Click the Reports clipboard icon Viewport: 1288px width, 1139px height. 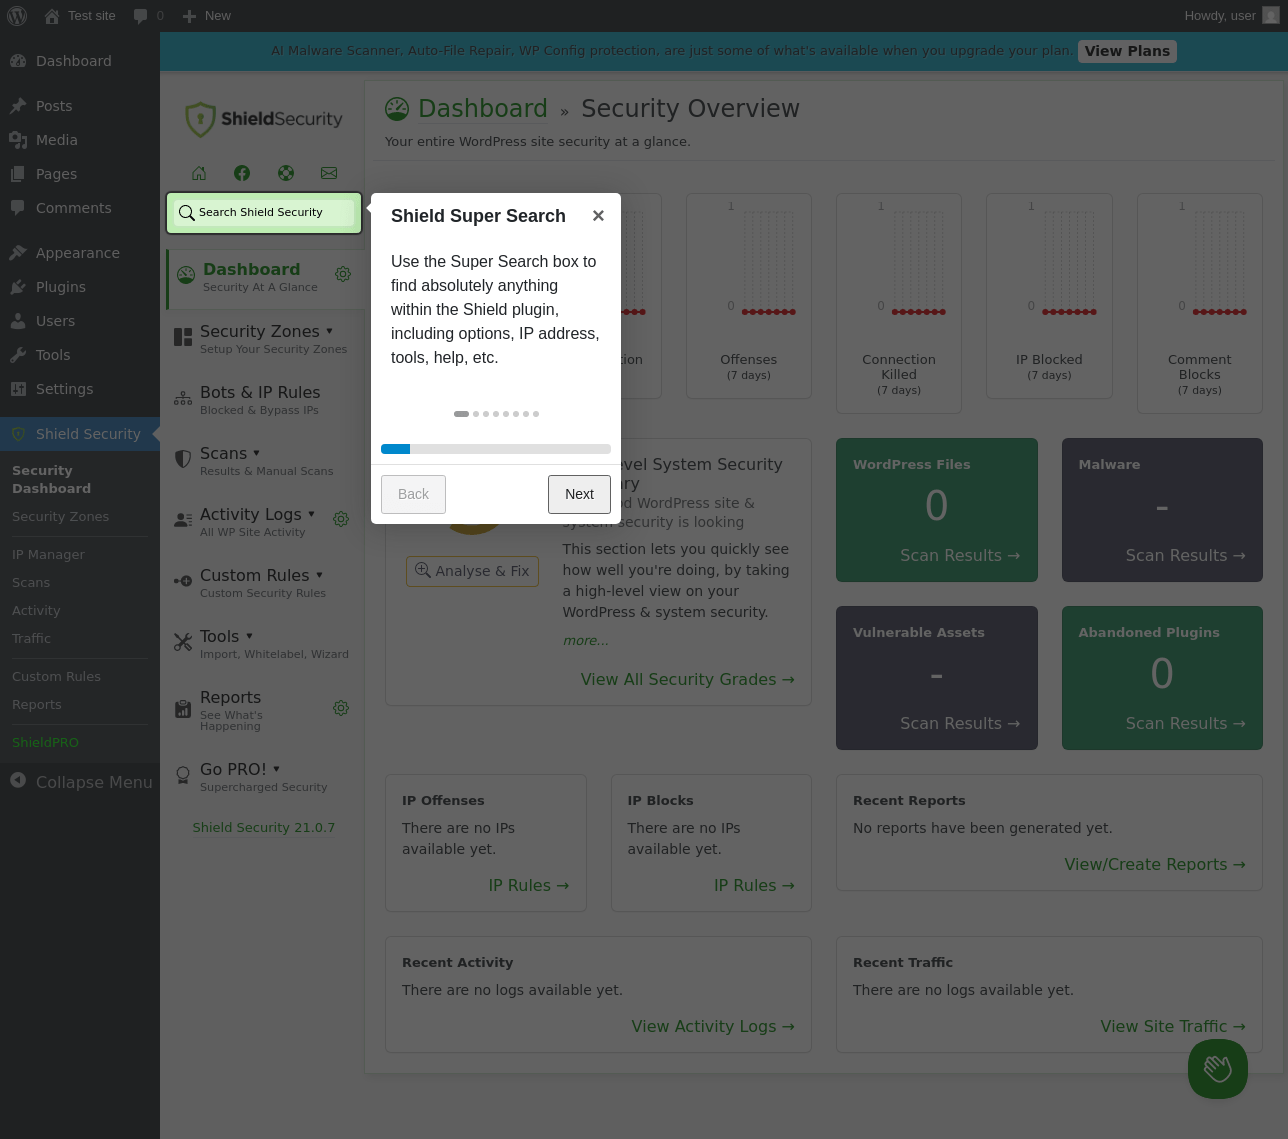point(183,708)
